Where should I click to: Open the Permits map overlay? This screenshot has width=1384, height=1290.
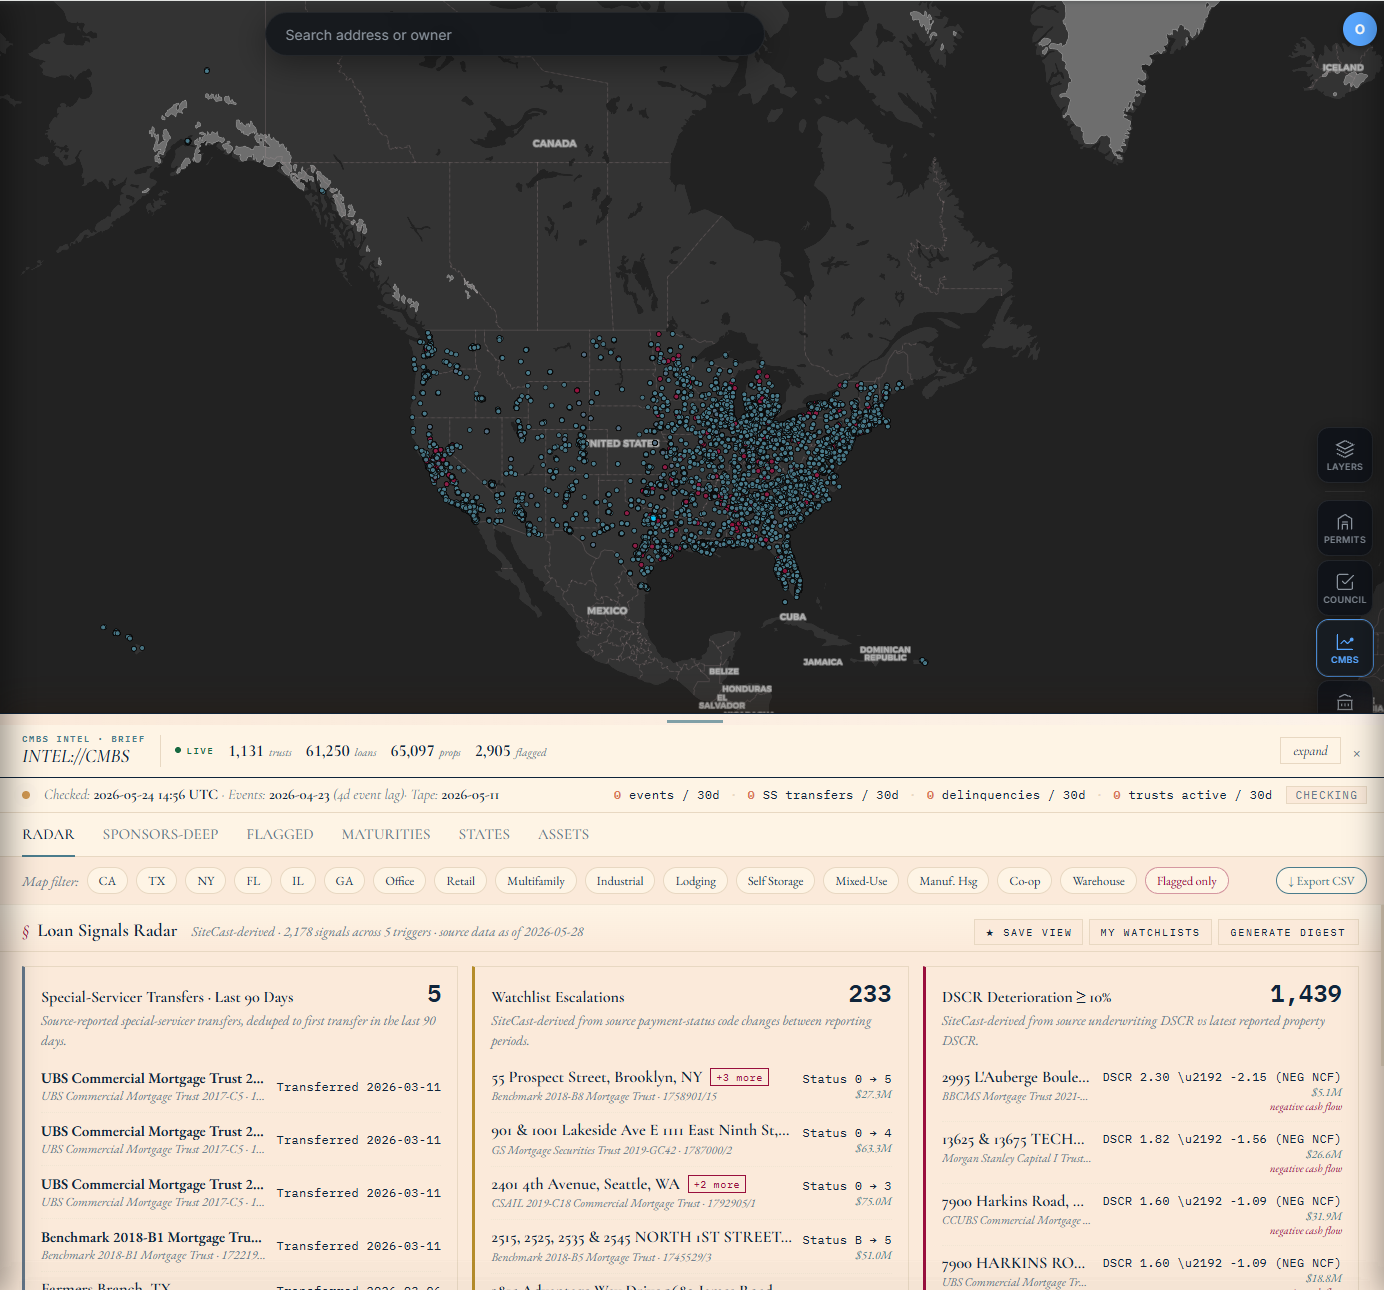tap(1344, 528)
